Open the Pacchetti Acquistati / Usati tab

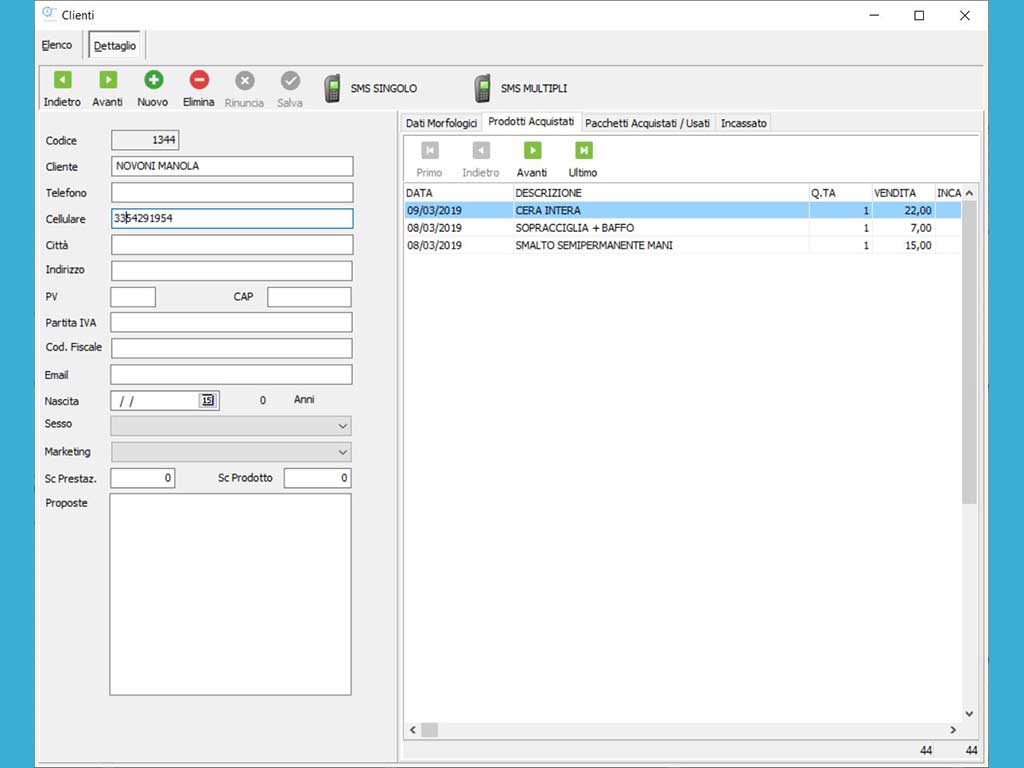coord(647,123)
